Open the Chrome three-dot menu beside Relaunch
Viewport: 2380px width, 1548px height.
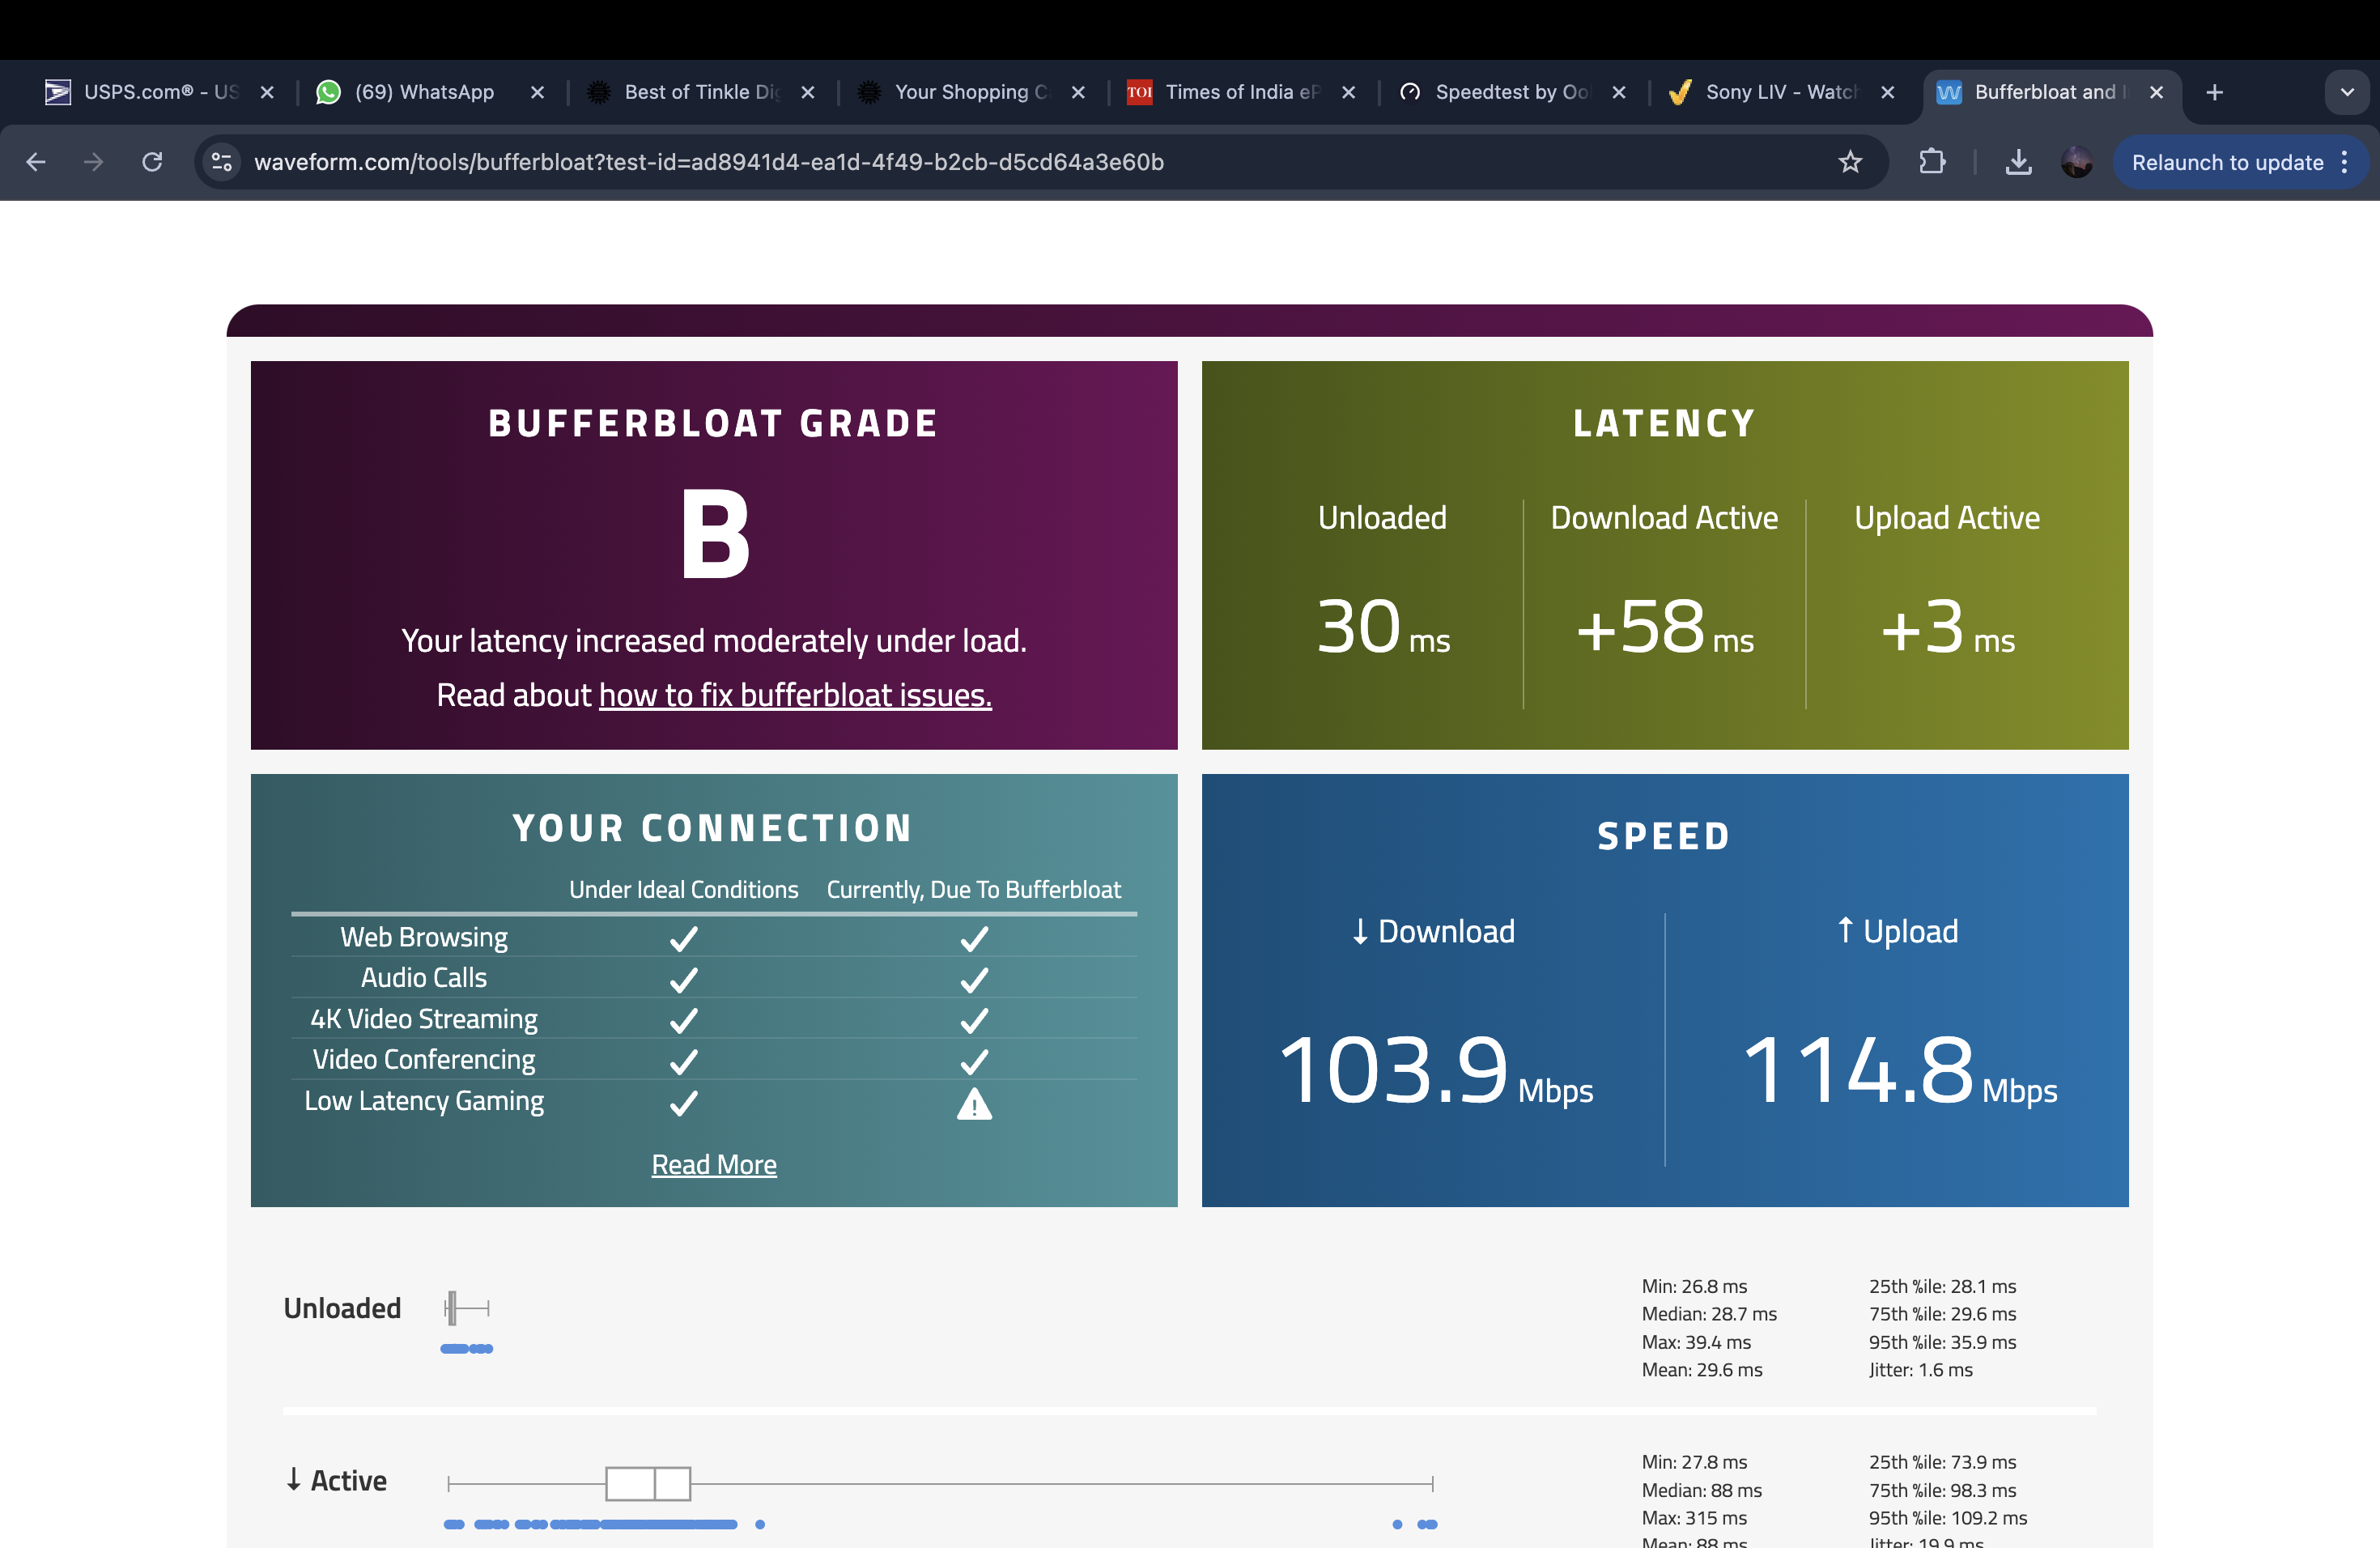2344,162
